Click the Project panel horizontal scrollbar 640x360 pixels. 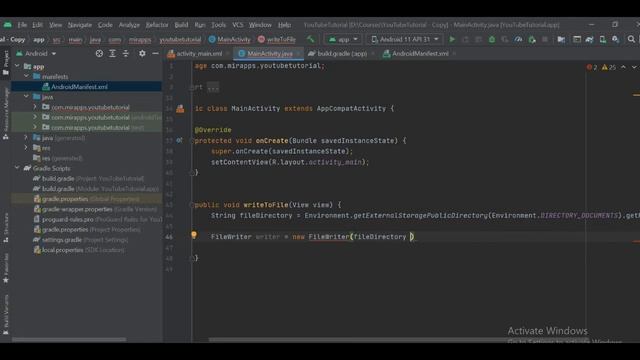[x=69, y=340]
